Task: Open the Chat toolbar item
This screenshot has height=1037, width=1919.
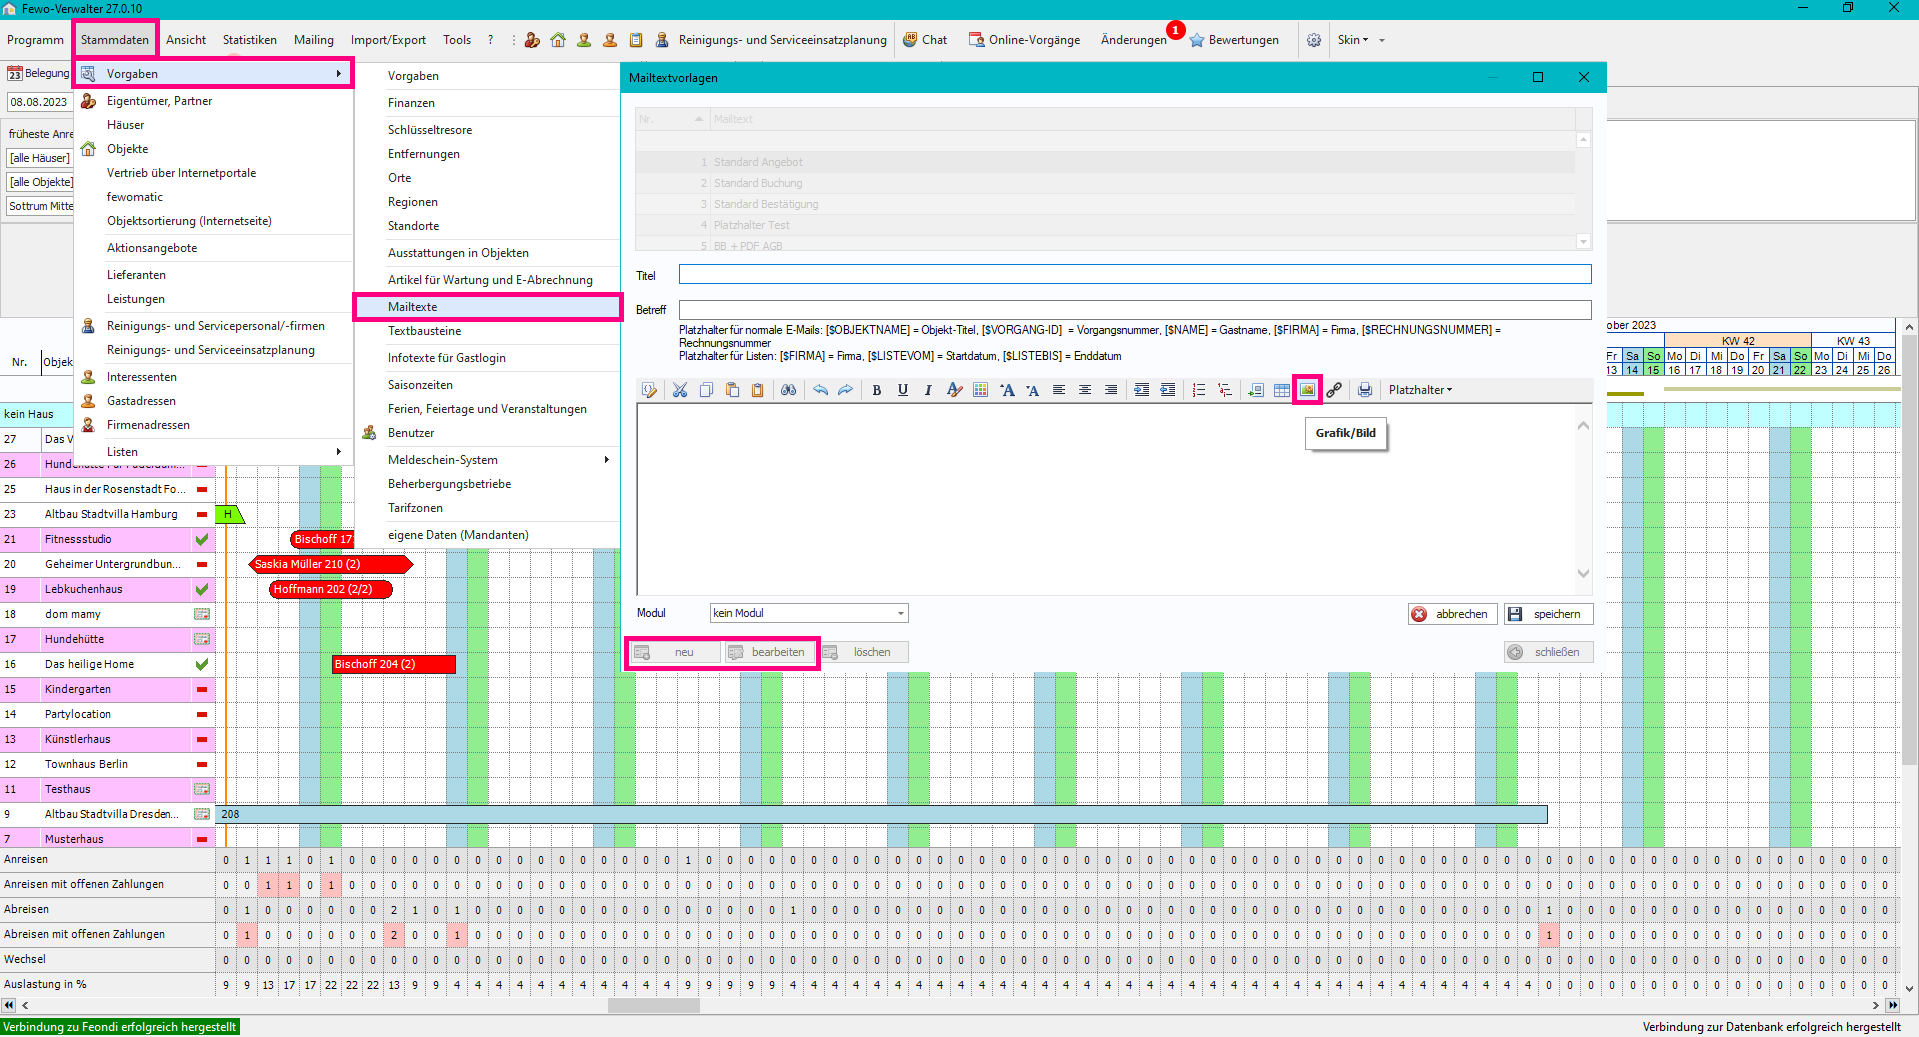Action: (925, 40)
